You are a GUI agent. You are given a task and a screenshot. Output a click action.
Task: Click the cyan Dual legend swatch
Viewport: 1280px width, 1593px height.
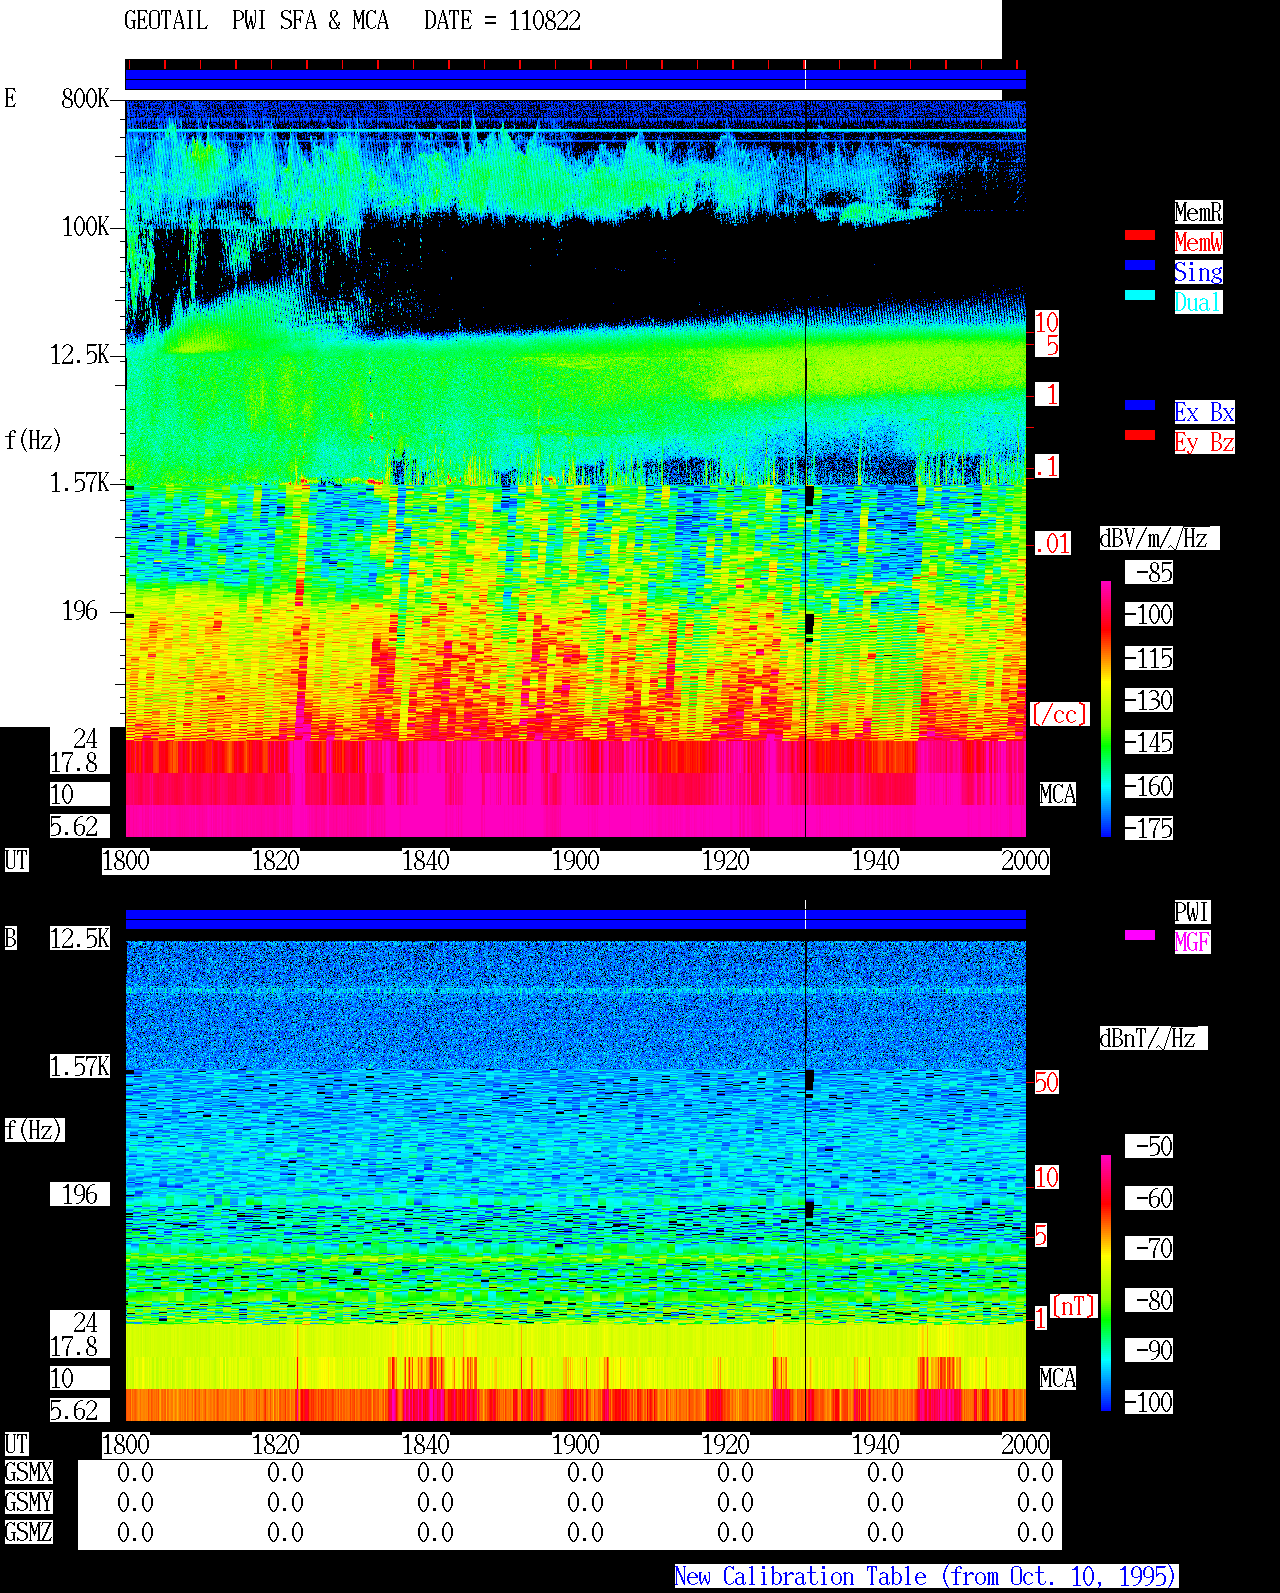[1140, 295]
